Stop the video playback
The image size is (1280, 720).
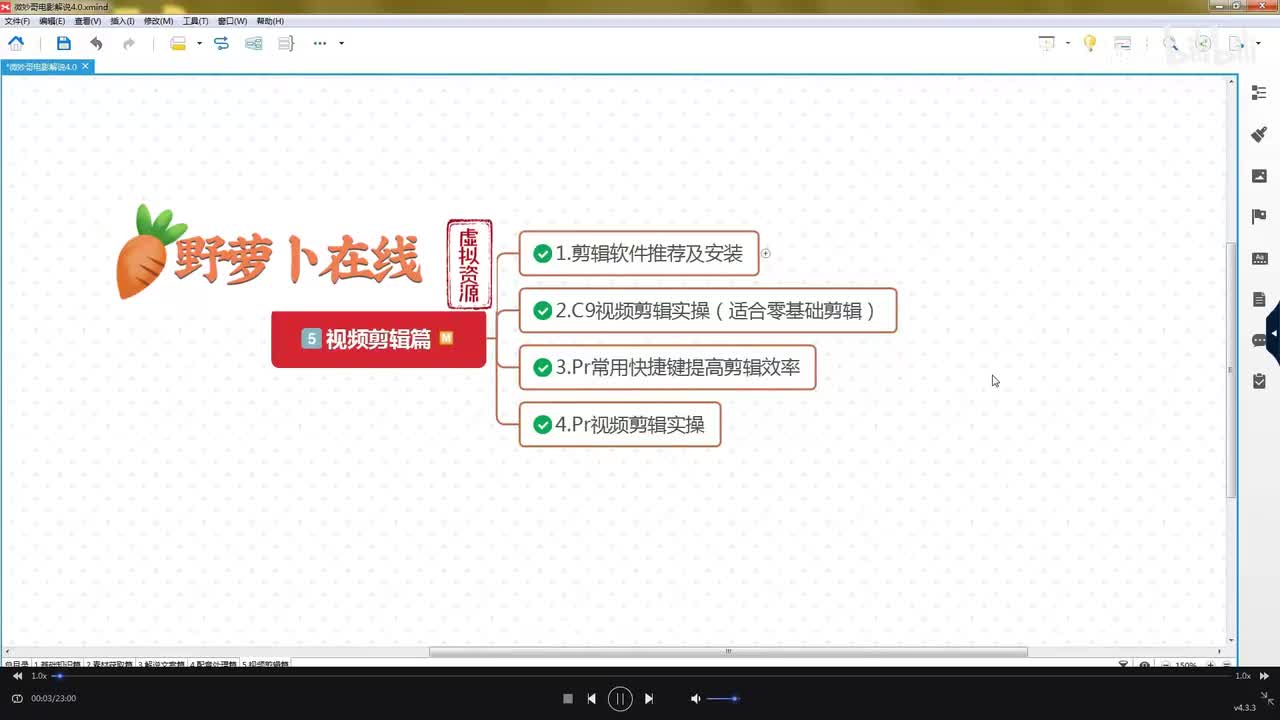[567, 699]
